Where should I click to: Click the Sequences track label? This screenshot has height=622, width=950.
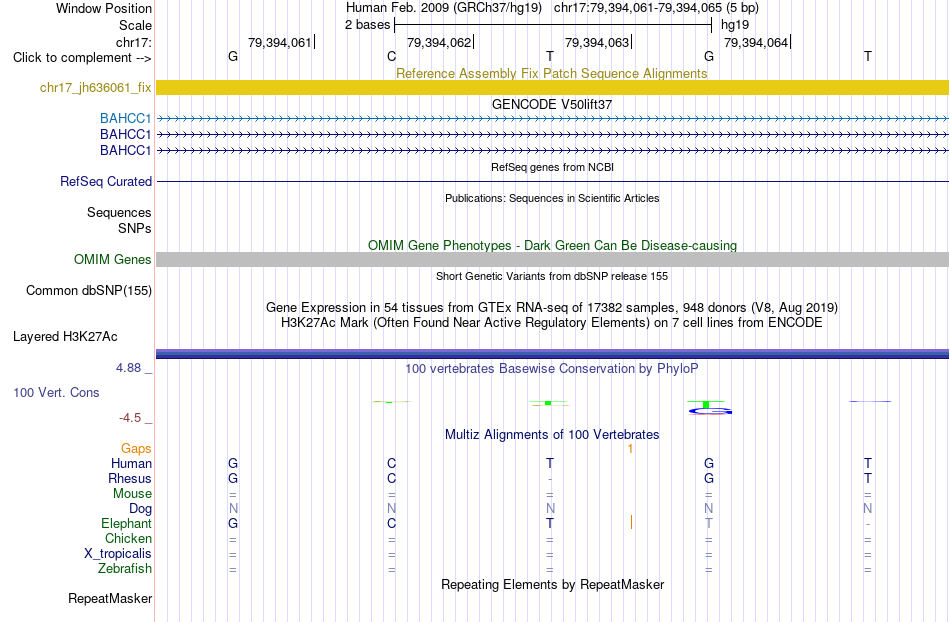tap(119, 213)
